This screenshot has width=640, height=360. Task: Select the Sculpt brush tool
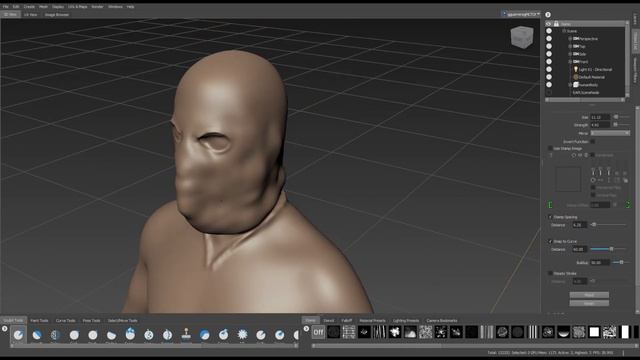[x=18, y=335]
